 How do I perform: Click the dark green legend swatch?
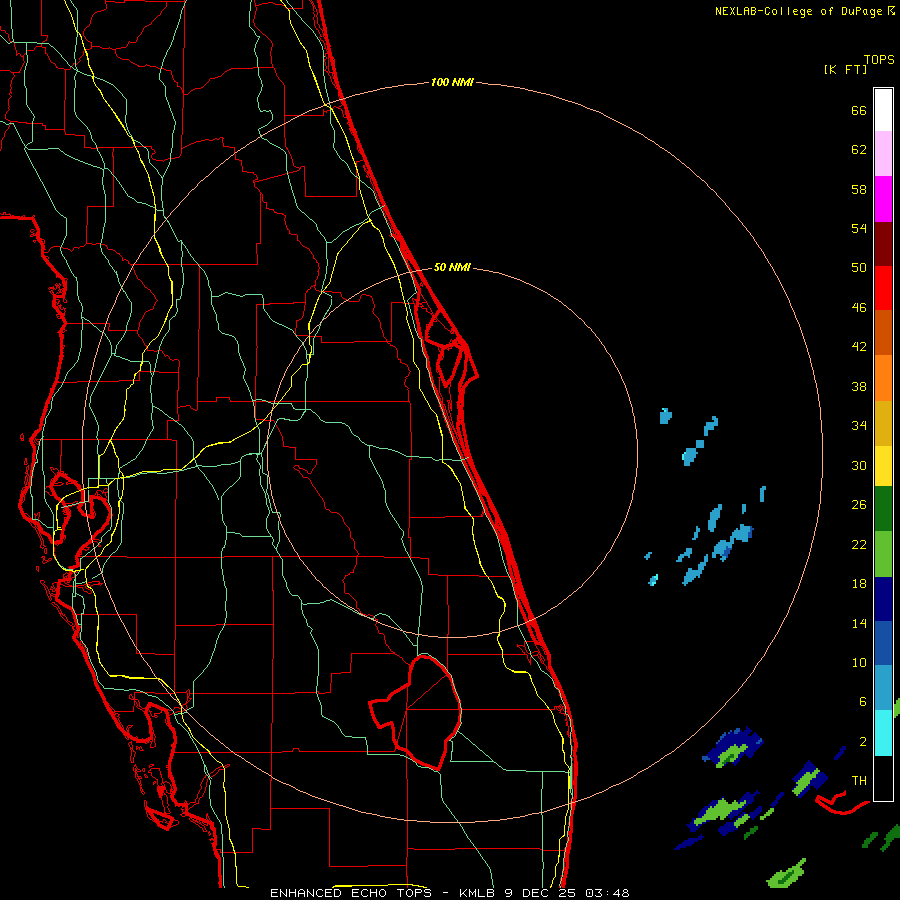coord(883,509)
